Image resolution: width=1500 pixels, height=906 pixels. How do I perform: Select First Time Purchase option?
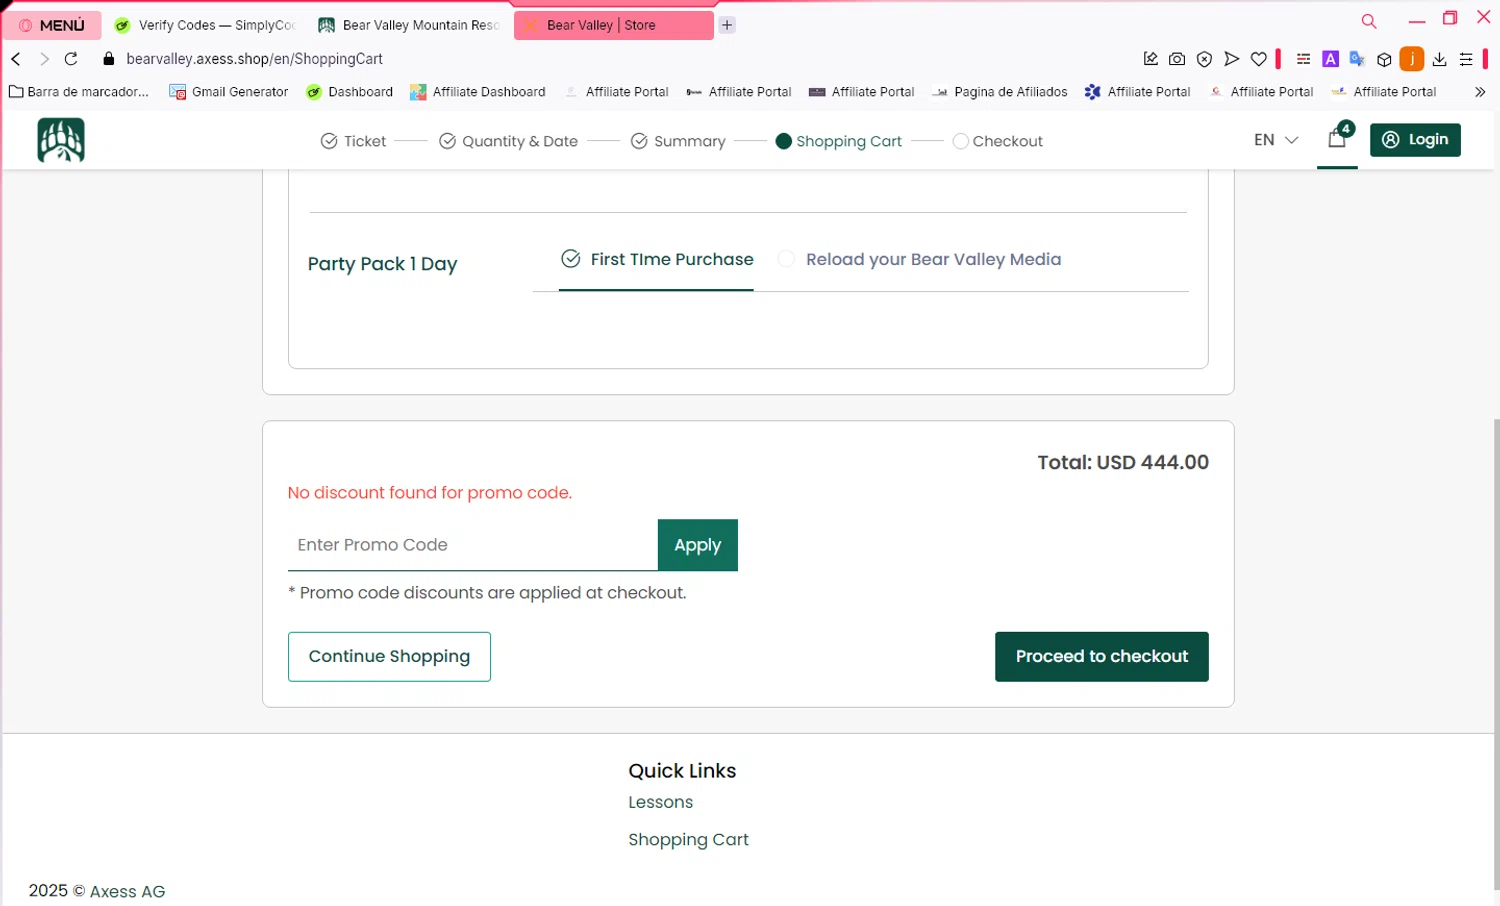coord(657,259)
